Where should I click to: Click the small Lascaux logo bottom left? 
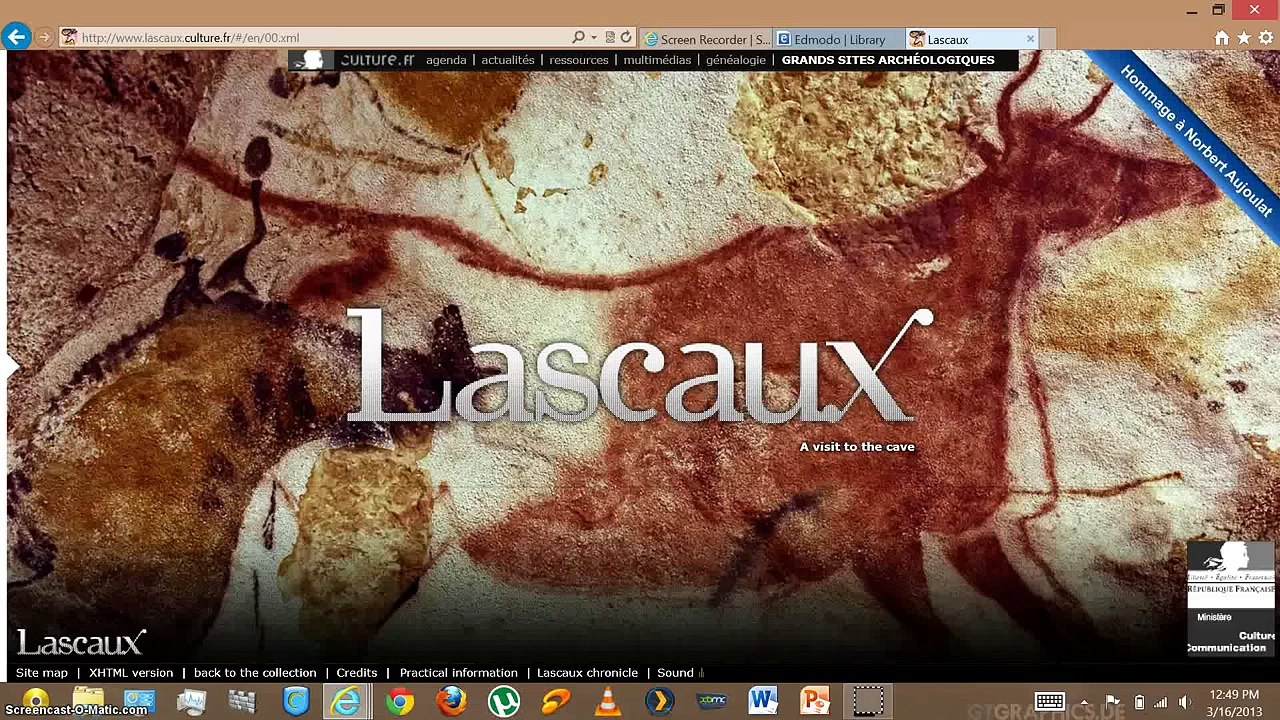(x=81, y=642)
